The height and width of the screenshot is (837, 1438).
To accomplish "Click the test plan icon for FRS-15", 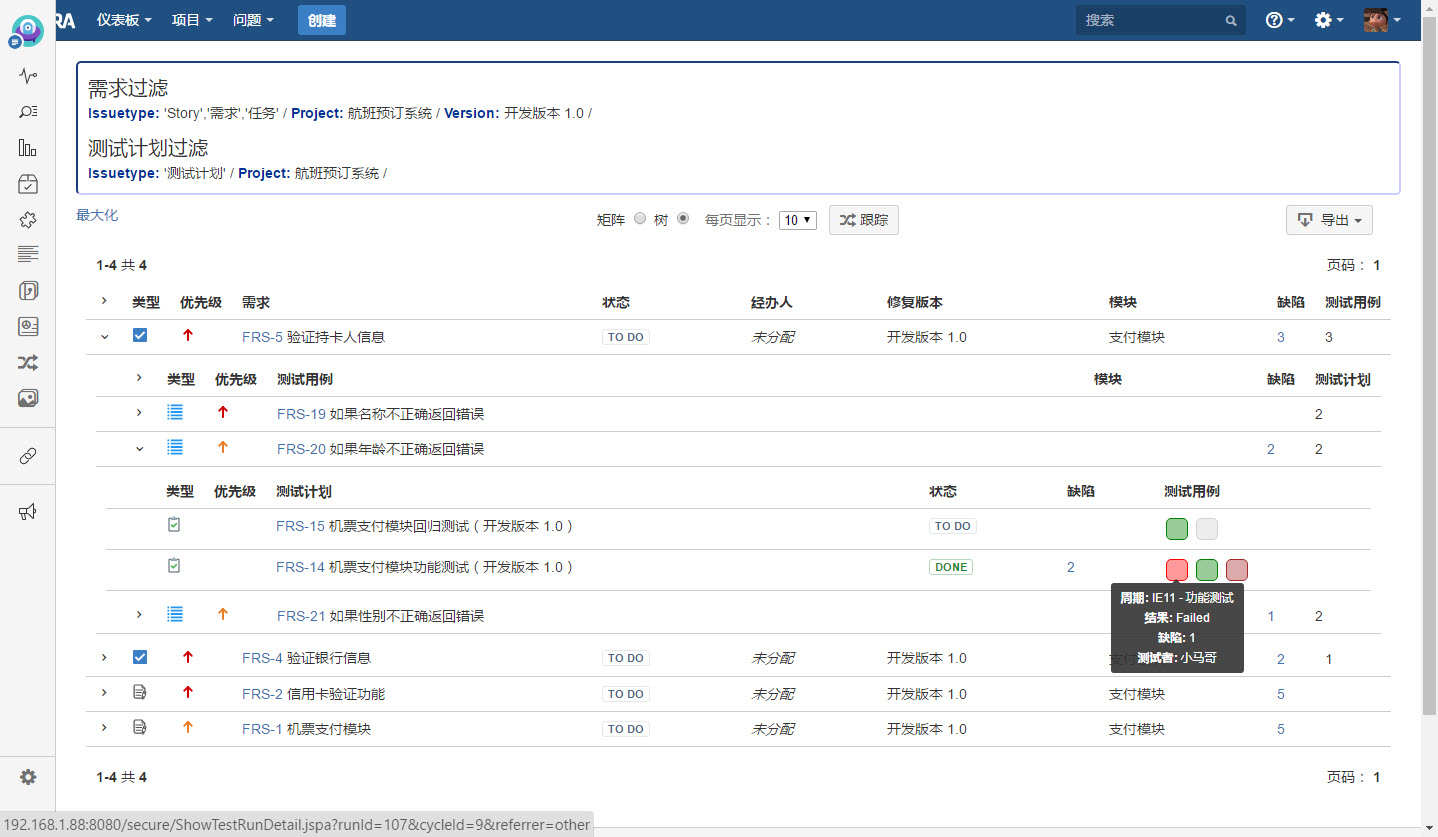I will coord(174,524).
